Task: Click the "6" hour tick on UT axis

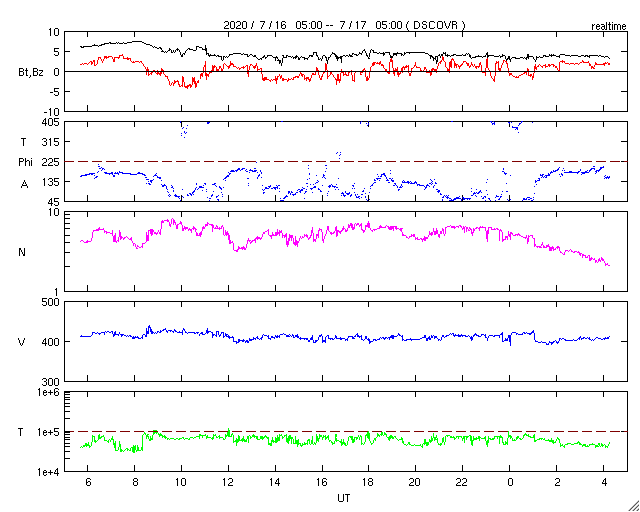Action: pos(87,482)
